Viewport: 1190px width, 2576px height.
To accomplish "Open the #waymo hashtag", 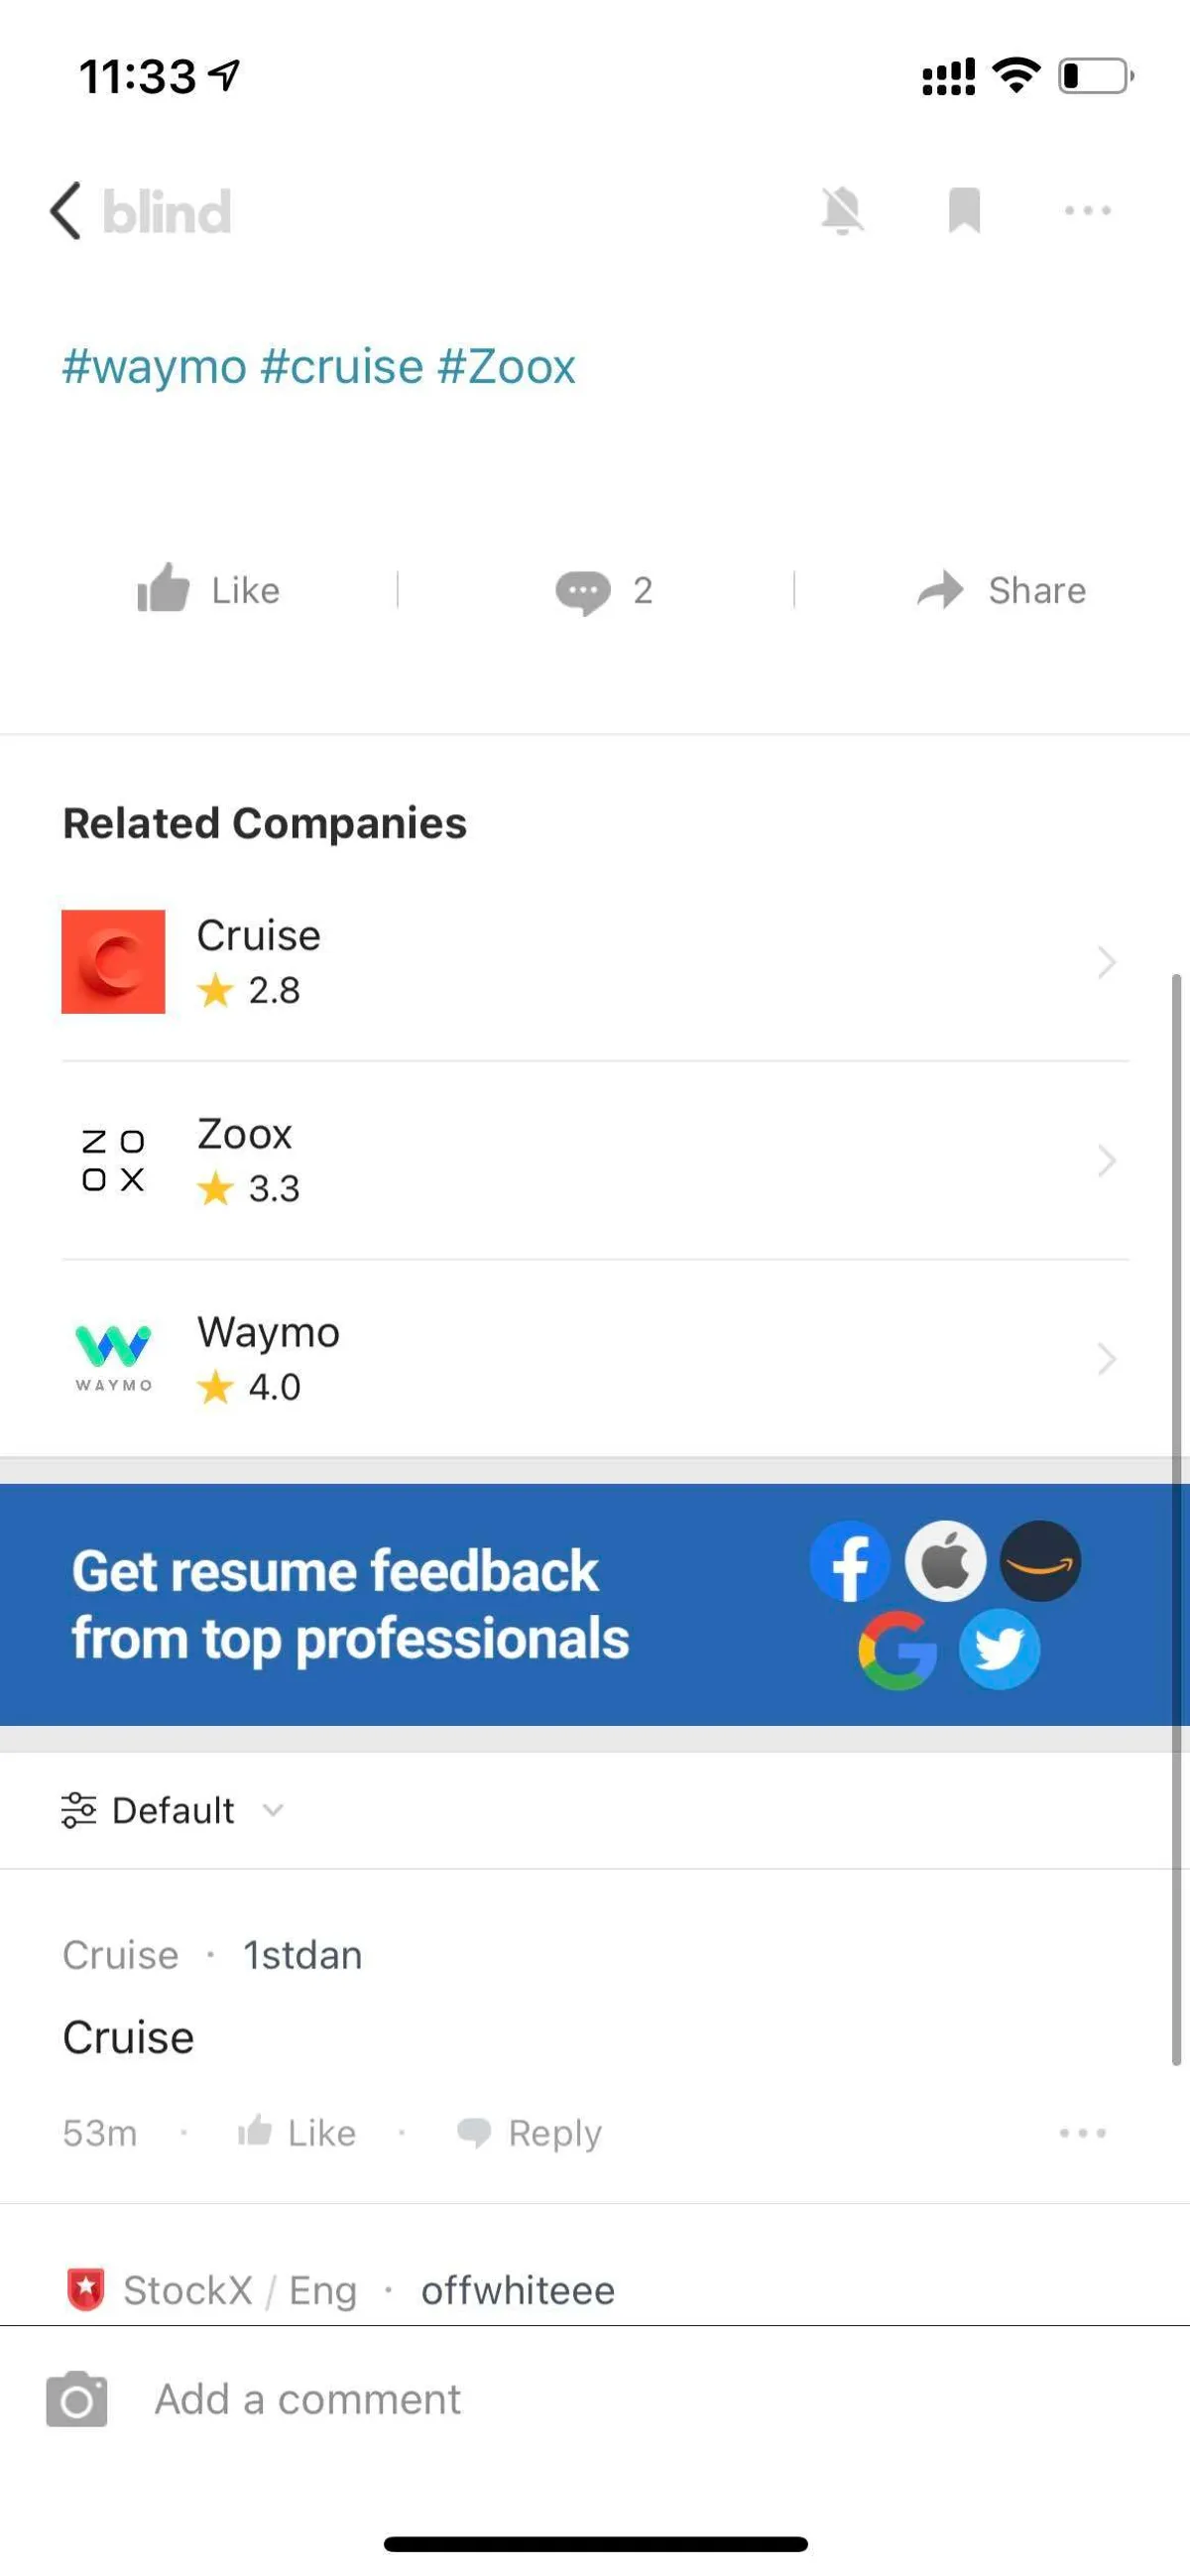I will point(154,366).
